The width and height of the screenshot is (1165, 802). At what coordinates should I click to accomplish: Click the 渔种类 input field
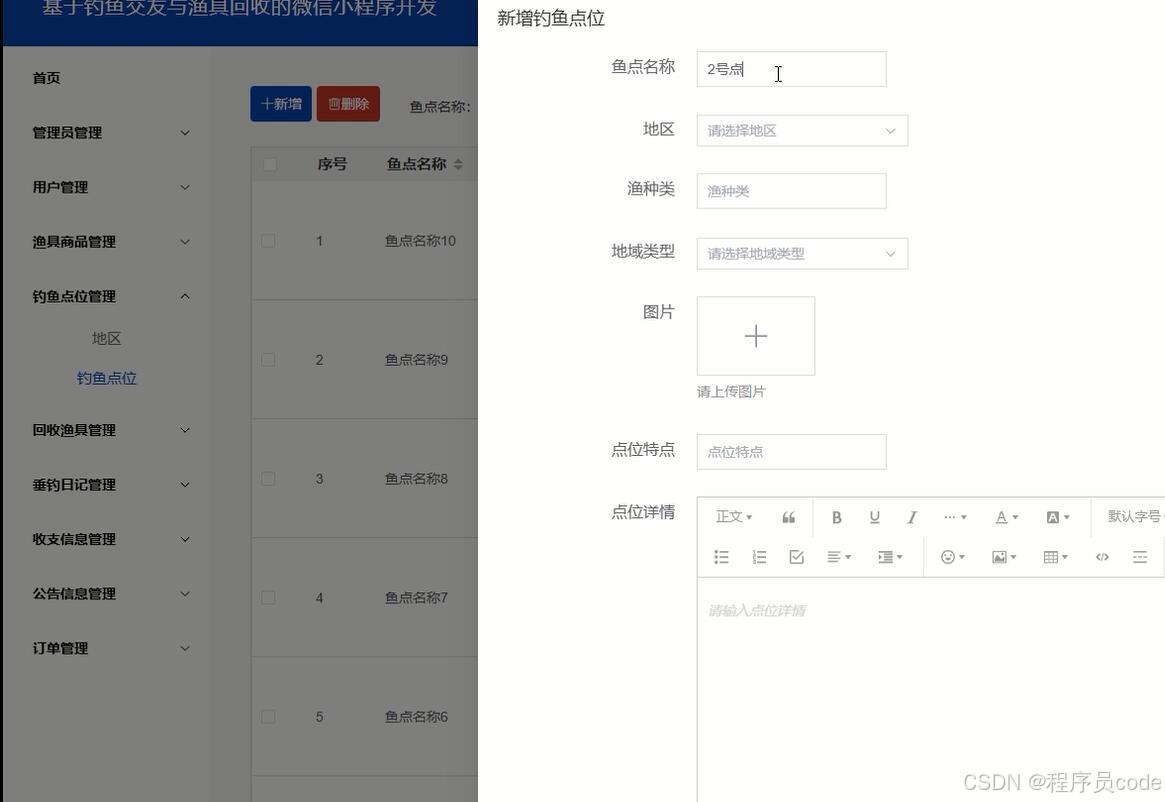pos(791,191)
